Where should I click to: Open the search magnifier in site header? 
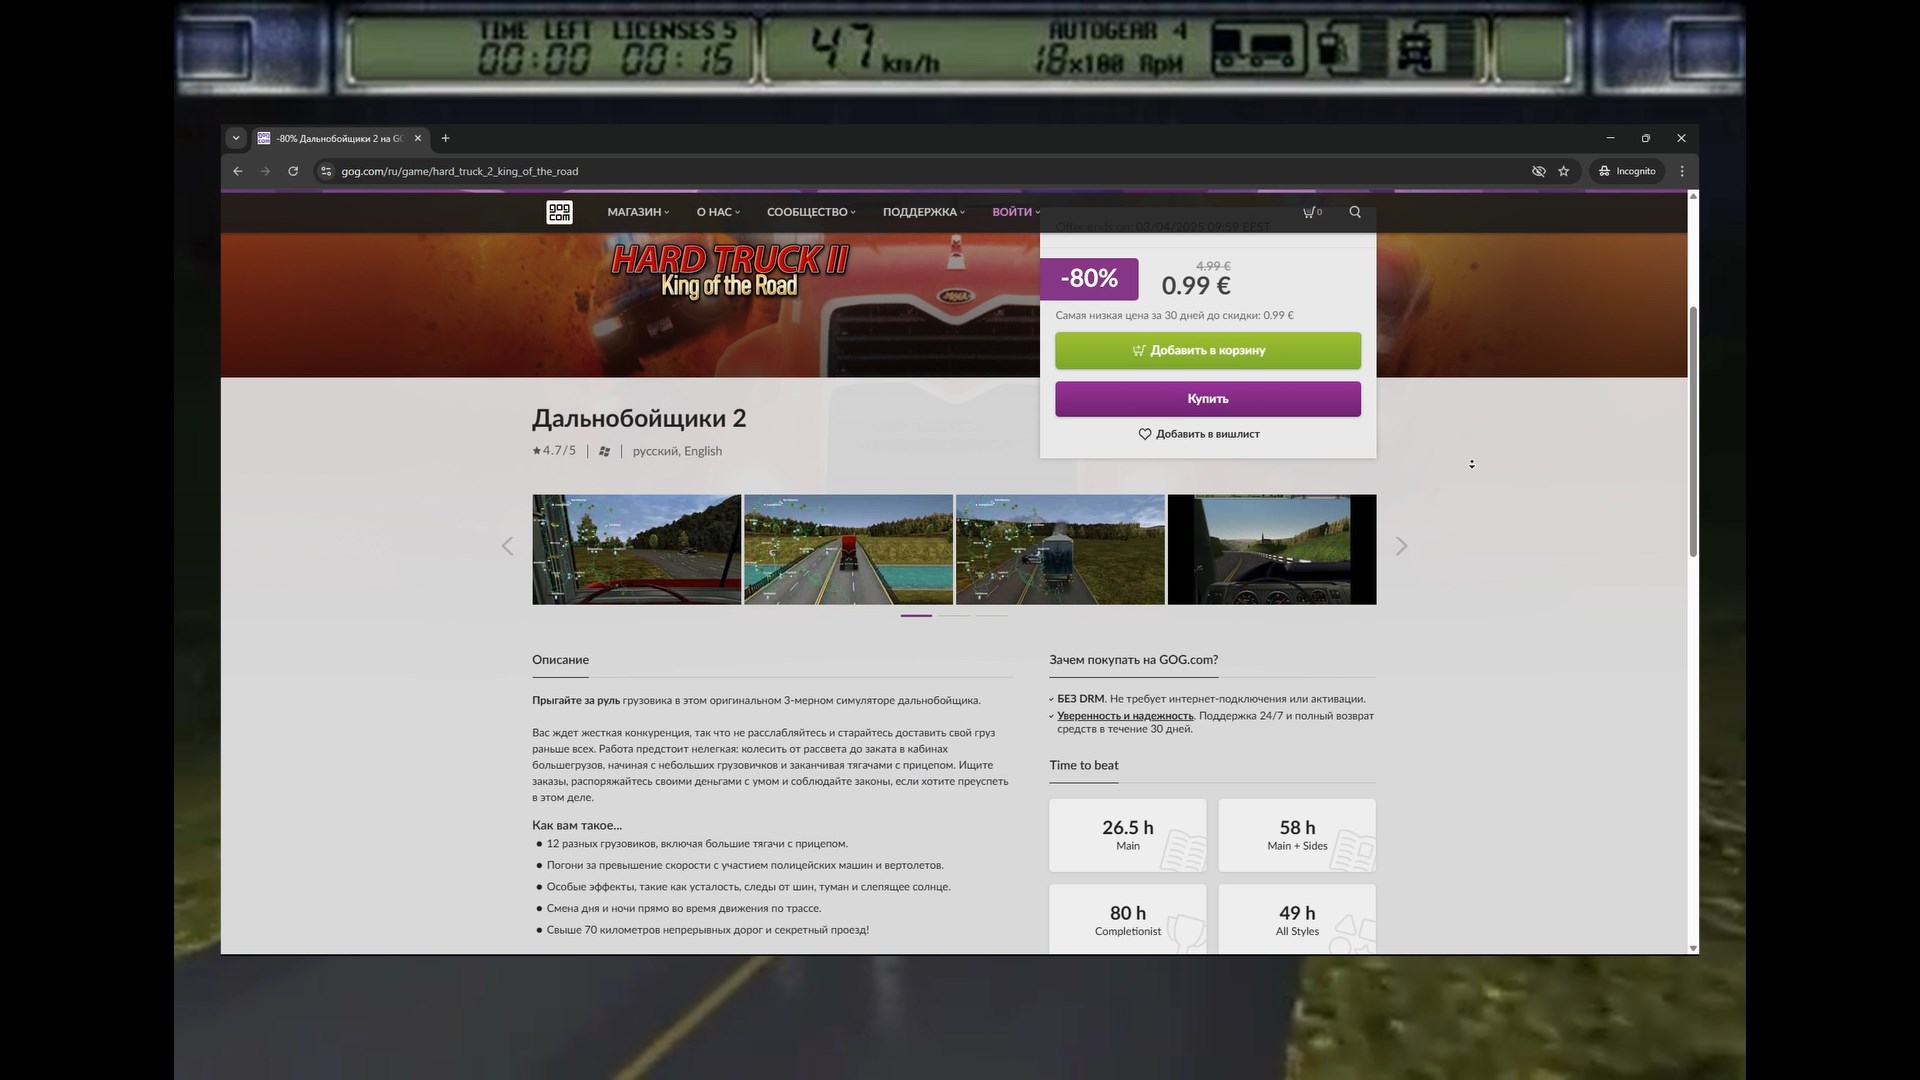1355,212
